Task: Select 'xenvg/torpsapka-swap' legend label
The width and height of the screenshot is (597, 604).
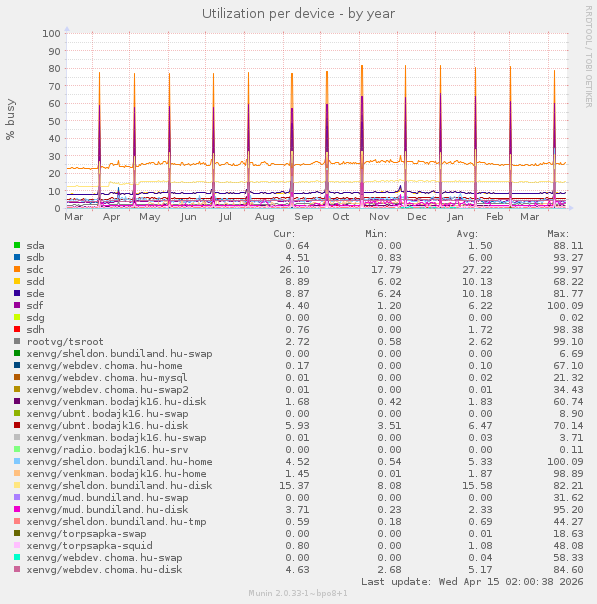Action: [x=86, y=534]
